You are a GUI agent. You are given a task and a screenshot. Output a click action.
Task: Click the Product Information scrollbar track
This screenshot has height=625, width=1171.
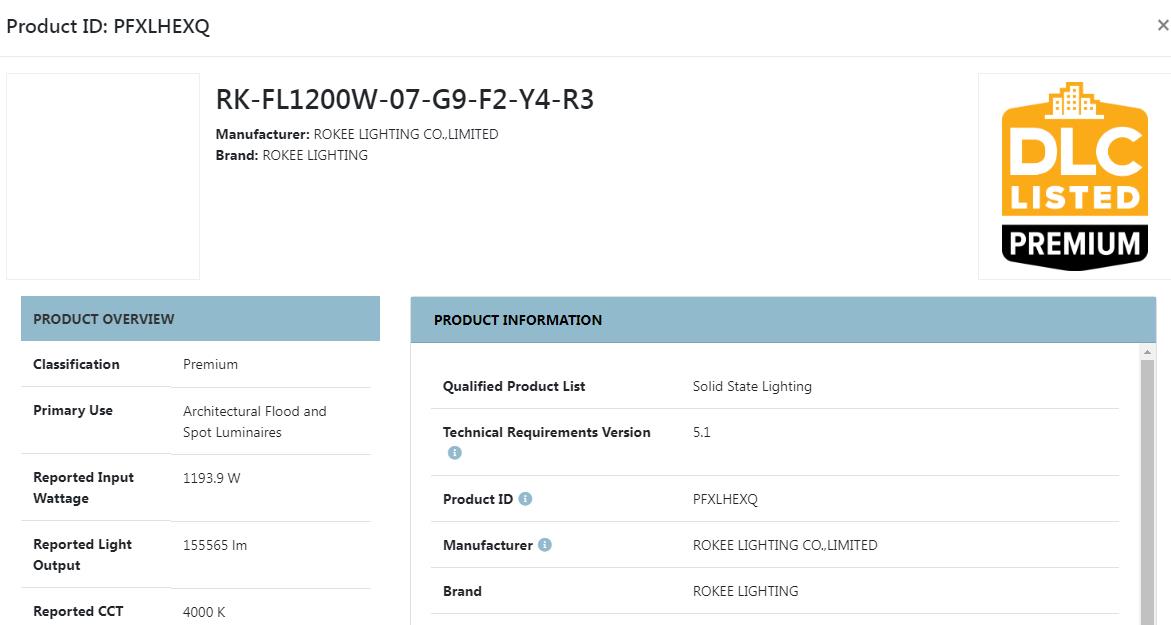(1147, 491)
